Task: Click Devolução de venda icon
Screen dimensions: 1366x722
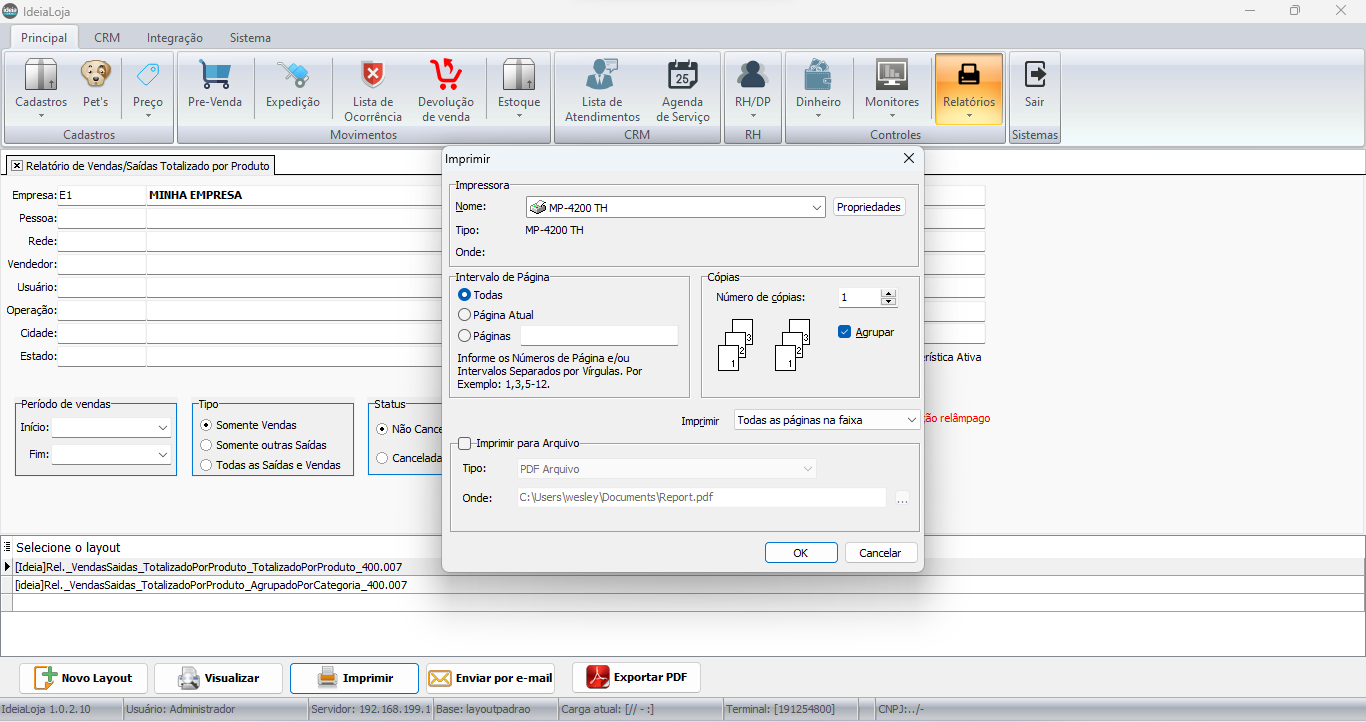Action: click(x=445, y=76)
